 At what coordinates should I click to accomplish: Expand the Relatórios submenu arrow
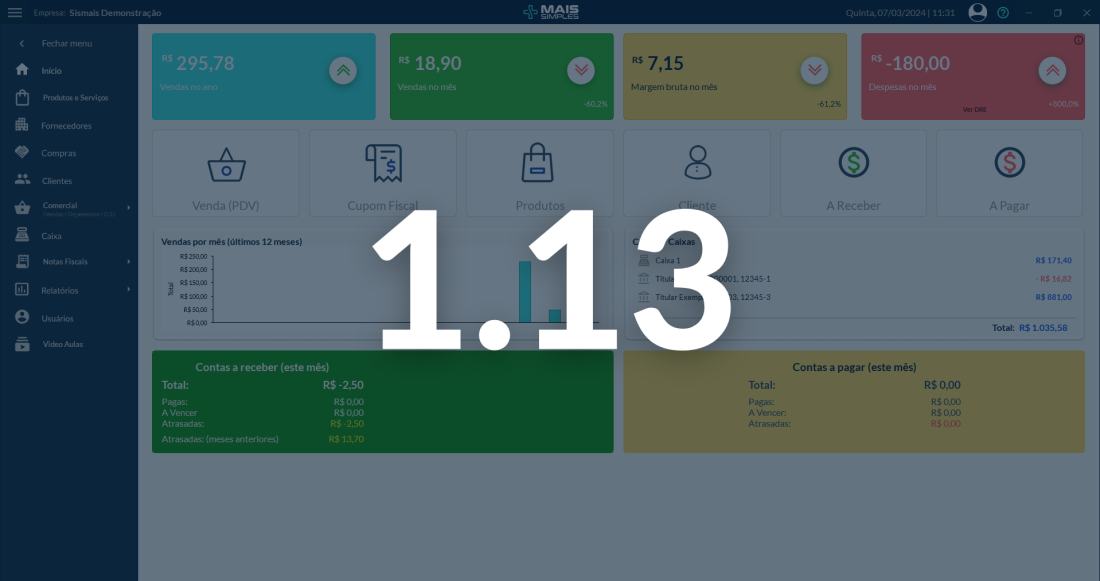tap(128, 289)
